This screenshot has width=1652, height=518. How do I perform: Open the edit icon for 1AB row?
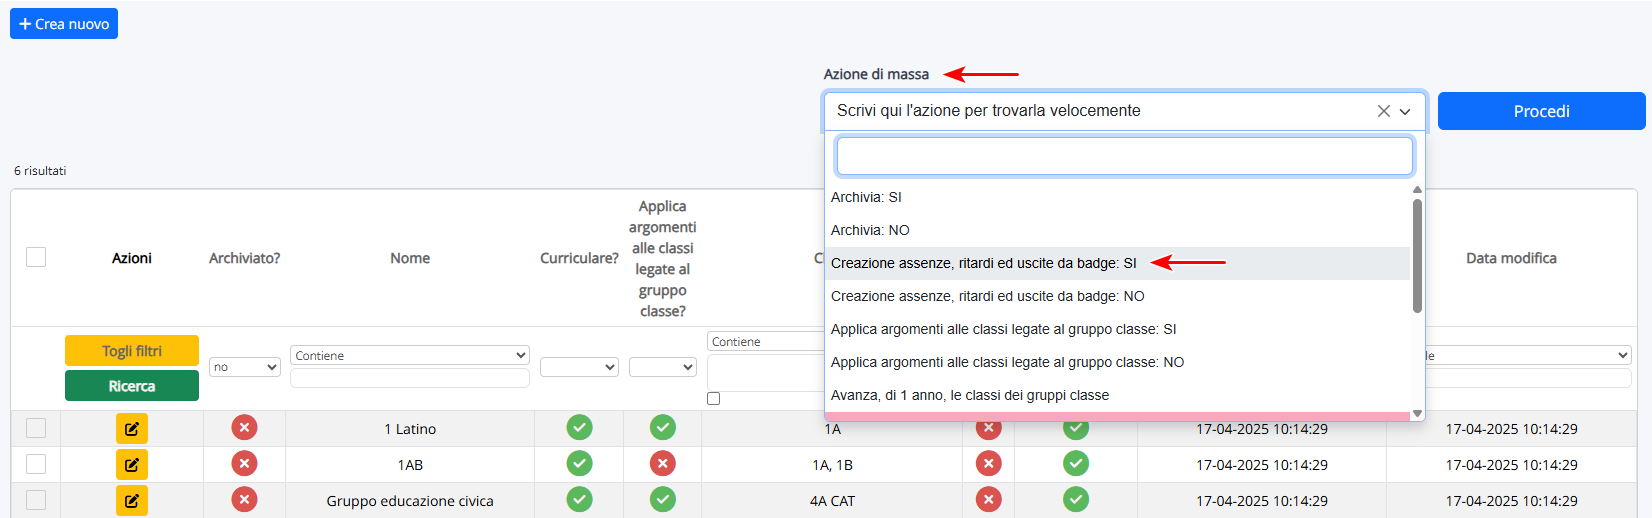(131, 465)
